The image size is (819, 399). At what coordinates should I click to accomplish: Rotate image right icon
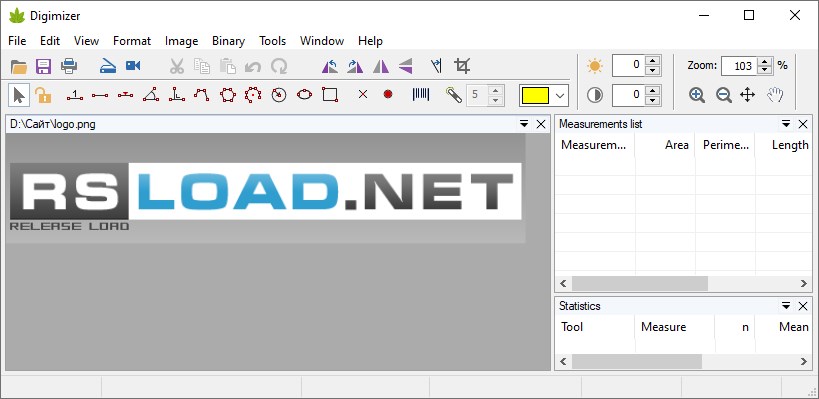coord(355,66)
